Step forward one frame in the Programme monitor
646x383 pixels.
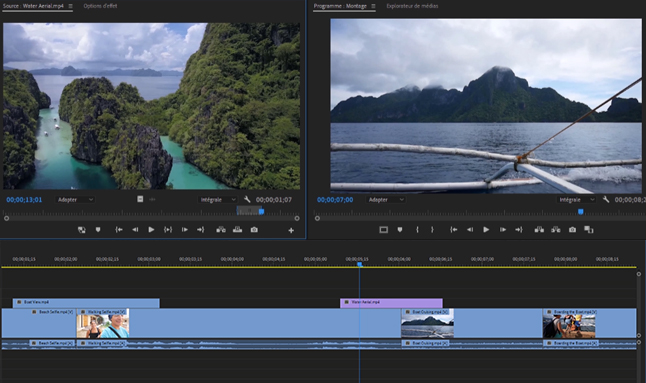tap(503, 230)
